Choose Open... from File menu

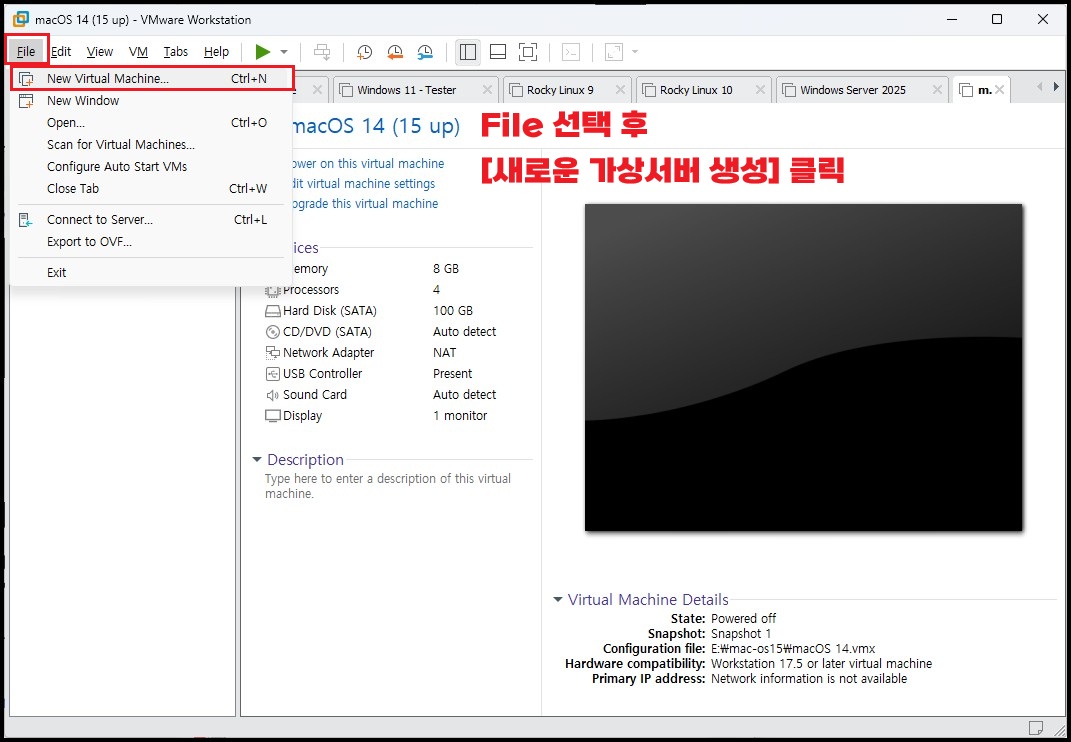pos(152,123)
